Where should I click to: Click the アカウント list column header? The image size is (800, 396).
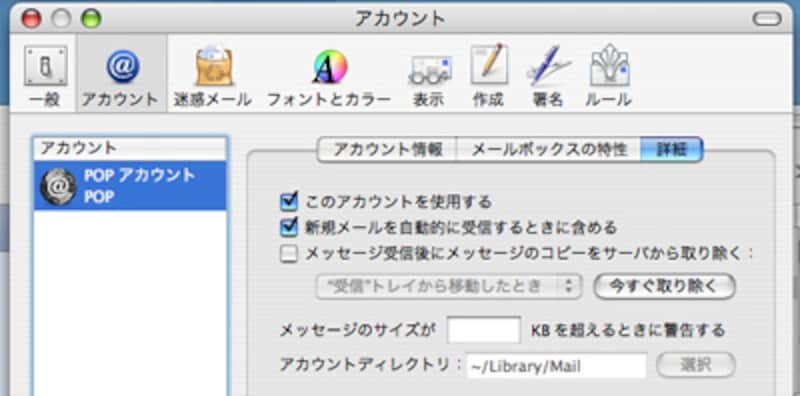130,148
